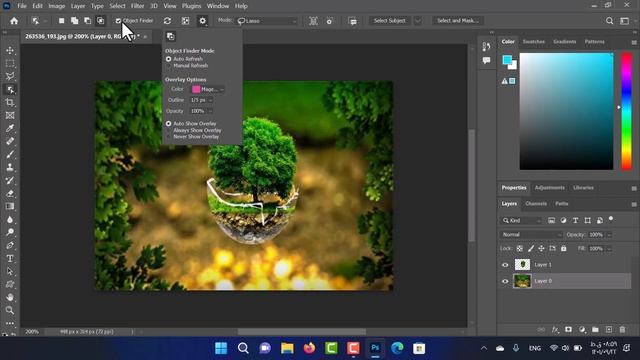
Task: Toggle the Object Finder checkbox
Action: [118, 21]
